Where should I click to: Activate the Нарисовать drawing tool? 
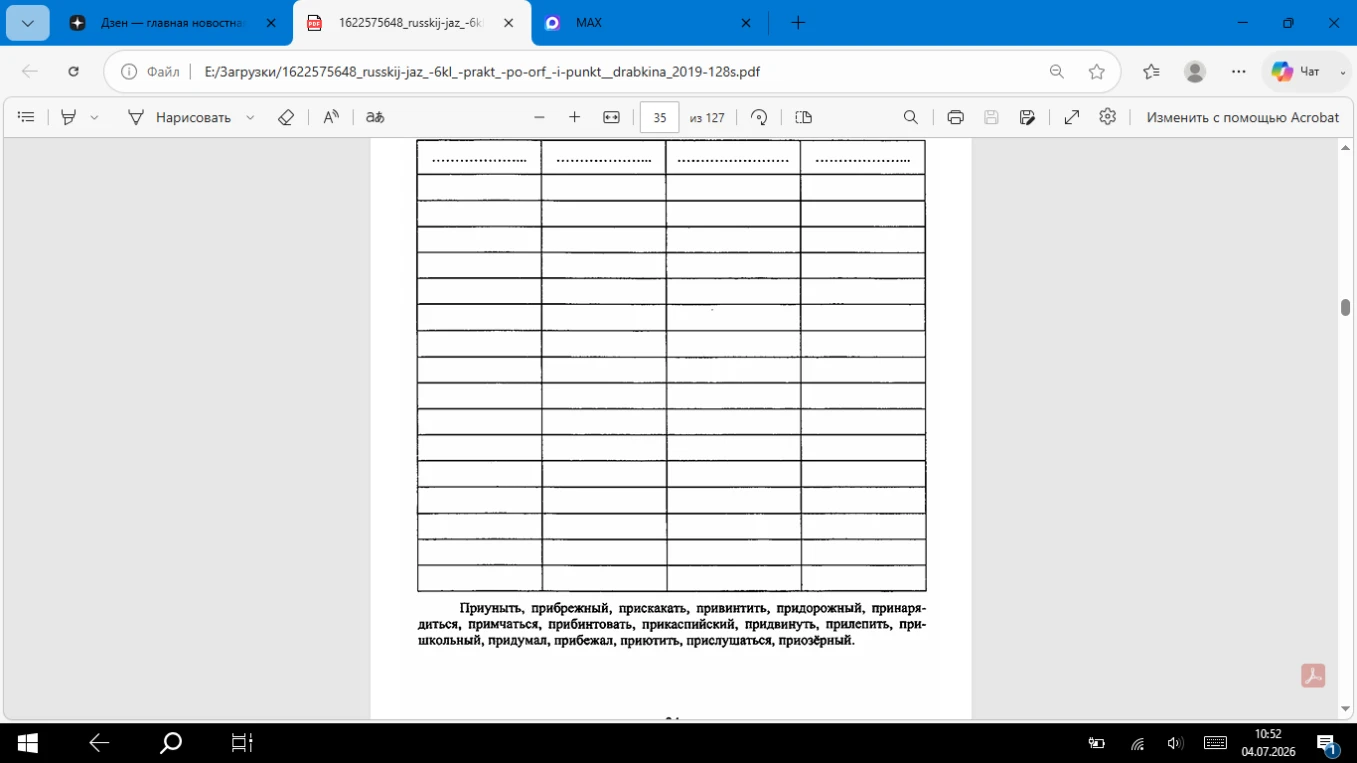[x=180, y=117]
